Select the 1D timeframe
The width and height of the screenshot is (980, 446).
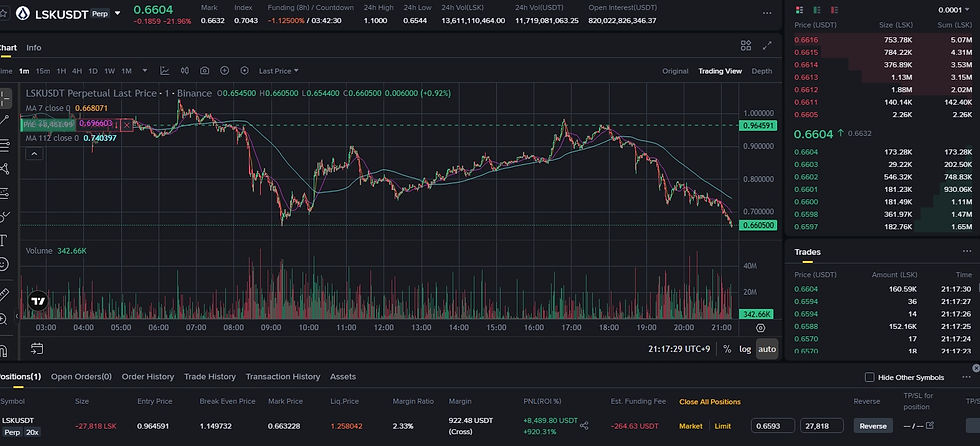pos(92,71)
